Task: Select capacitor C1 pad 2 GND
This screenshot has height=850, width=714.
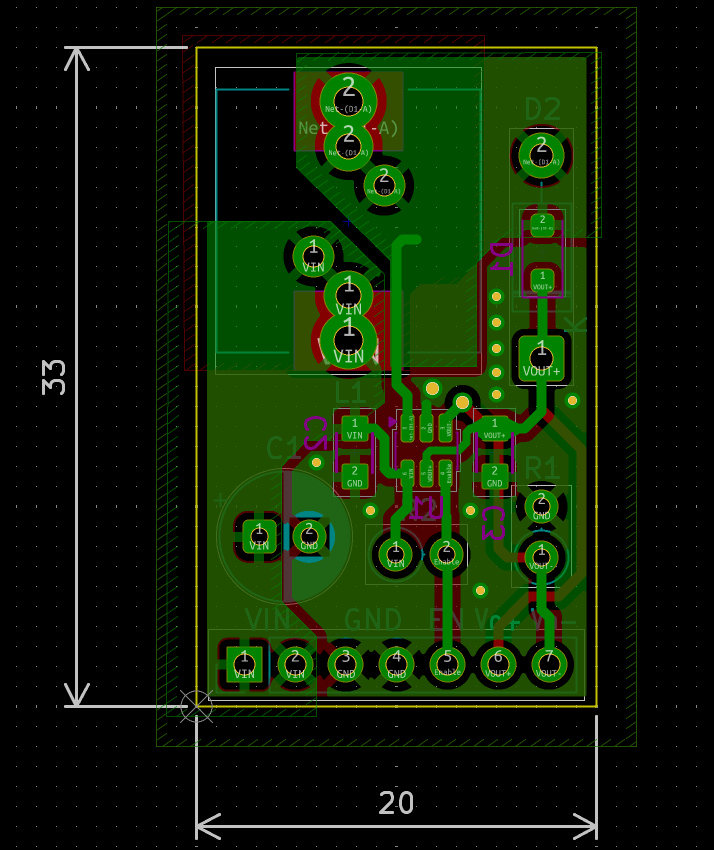Action: tap(309, 535)
